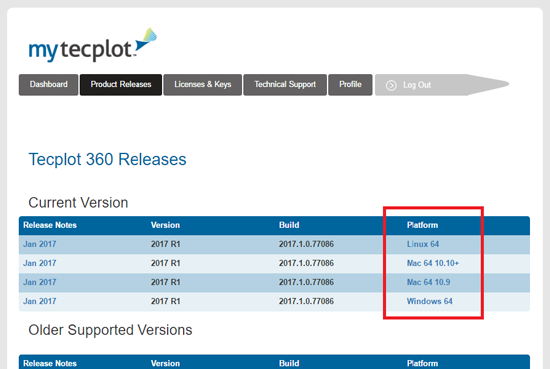This screenshot has height=369, width=550.
Task: Open Jan 2017 release notes for Linux row
Action: [40, 244]
